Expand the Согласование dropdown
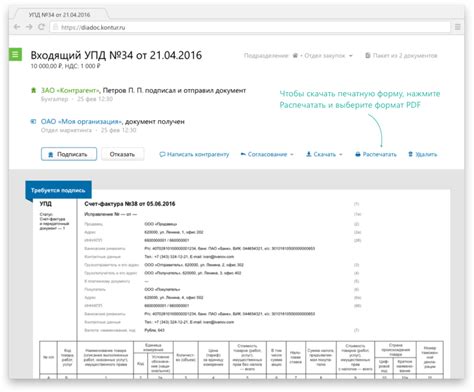The width and height of the screenshot is (474, 392). coord(267,154)
